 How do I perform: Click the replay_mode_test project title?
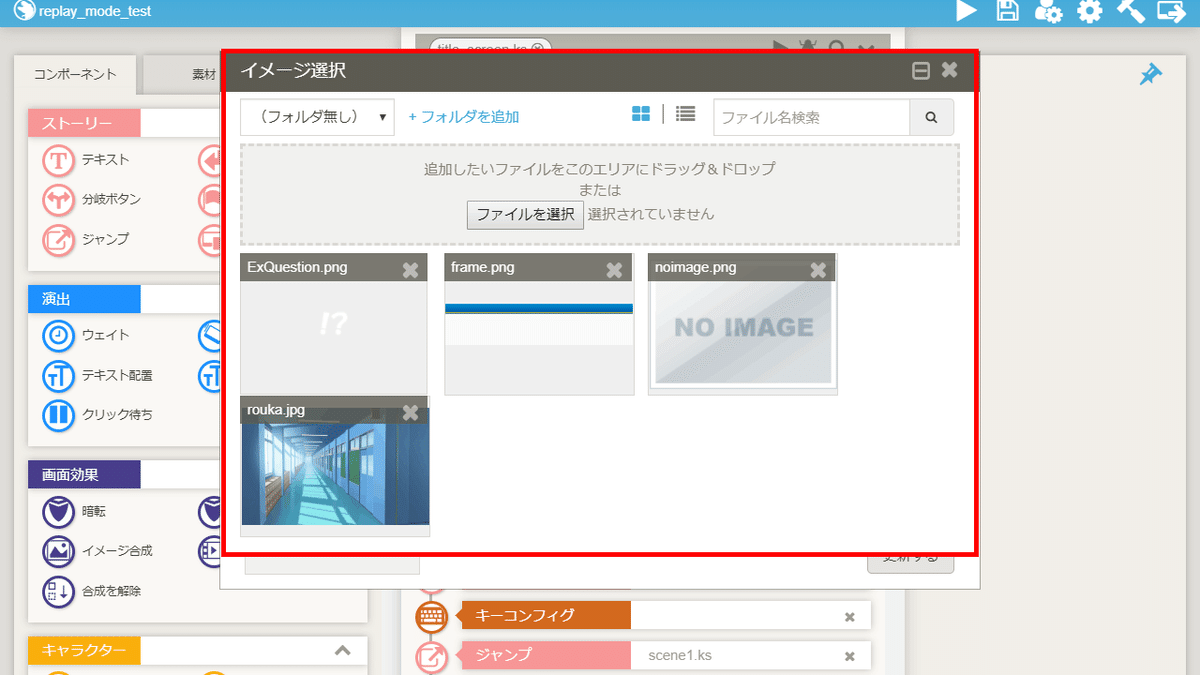95,12
